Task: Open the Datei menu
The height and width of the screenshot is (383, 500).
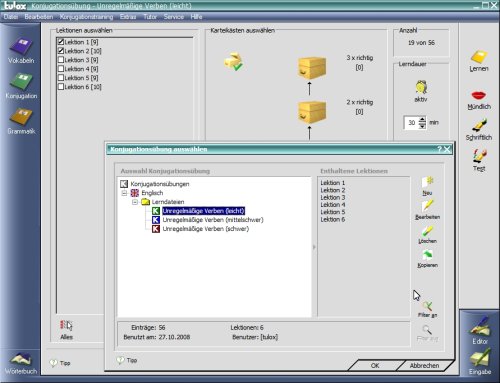Action: pyautogui.click(x=11, y=17)
